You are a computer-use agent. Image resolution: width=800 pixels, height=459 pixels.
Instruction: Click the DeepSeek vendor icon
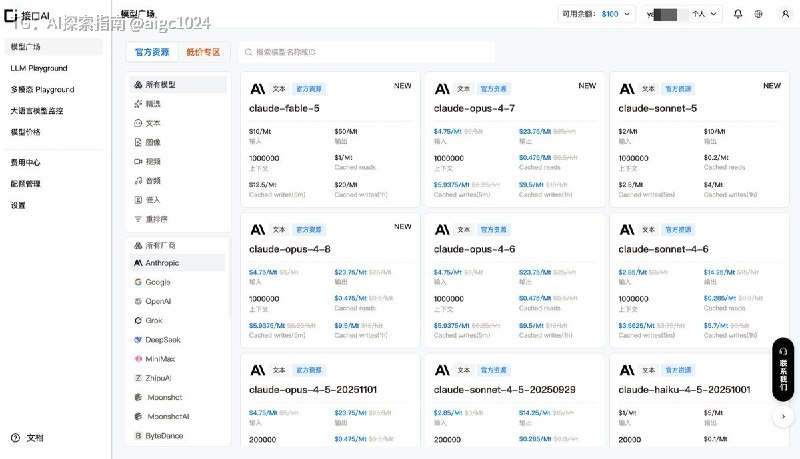point(138,340)
